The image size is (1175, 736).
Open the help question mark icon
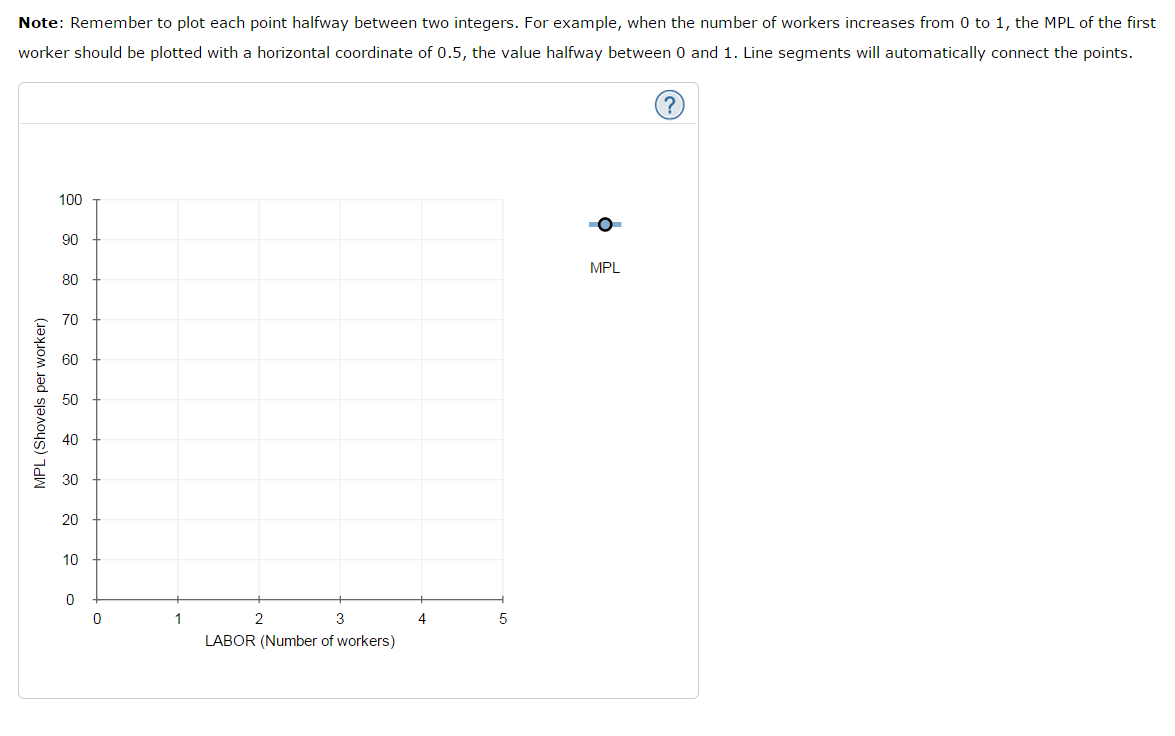[x=670, y=104]
